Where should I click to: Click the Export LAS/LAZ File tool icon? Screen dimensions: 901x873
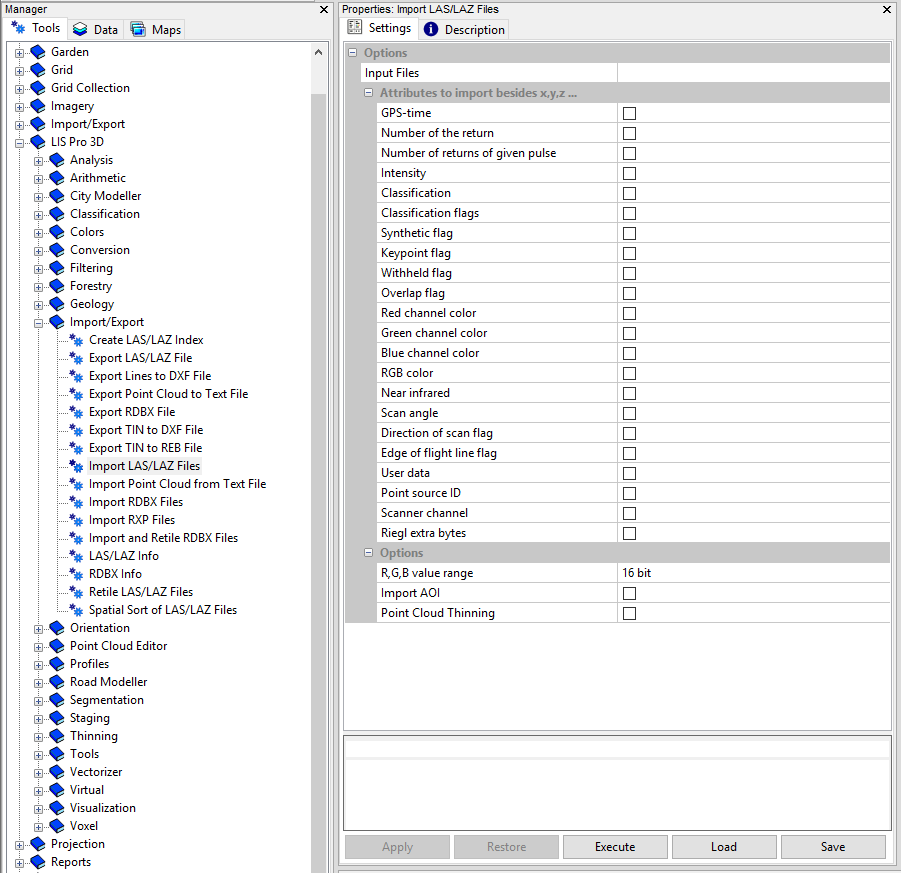pos(76,358)
